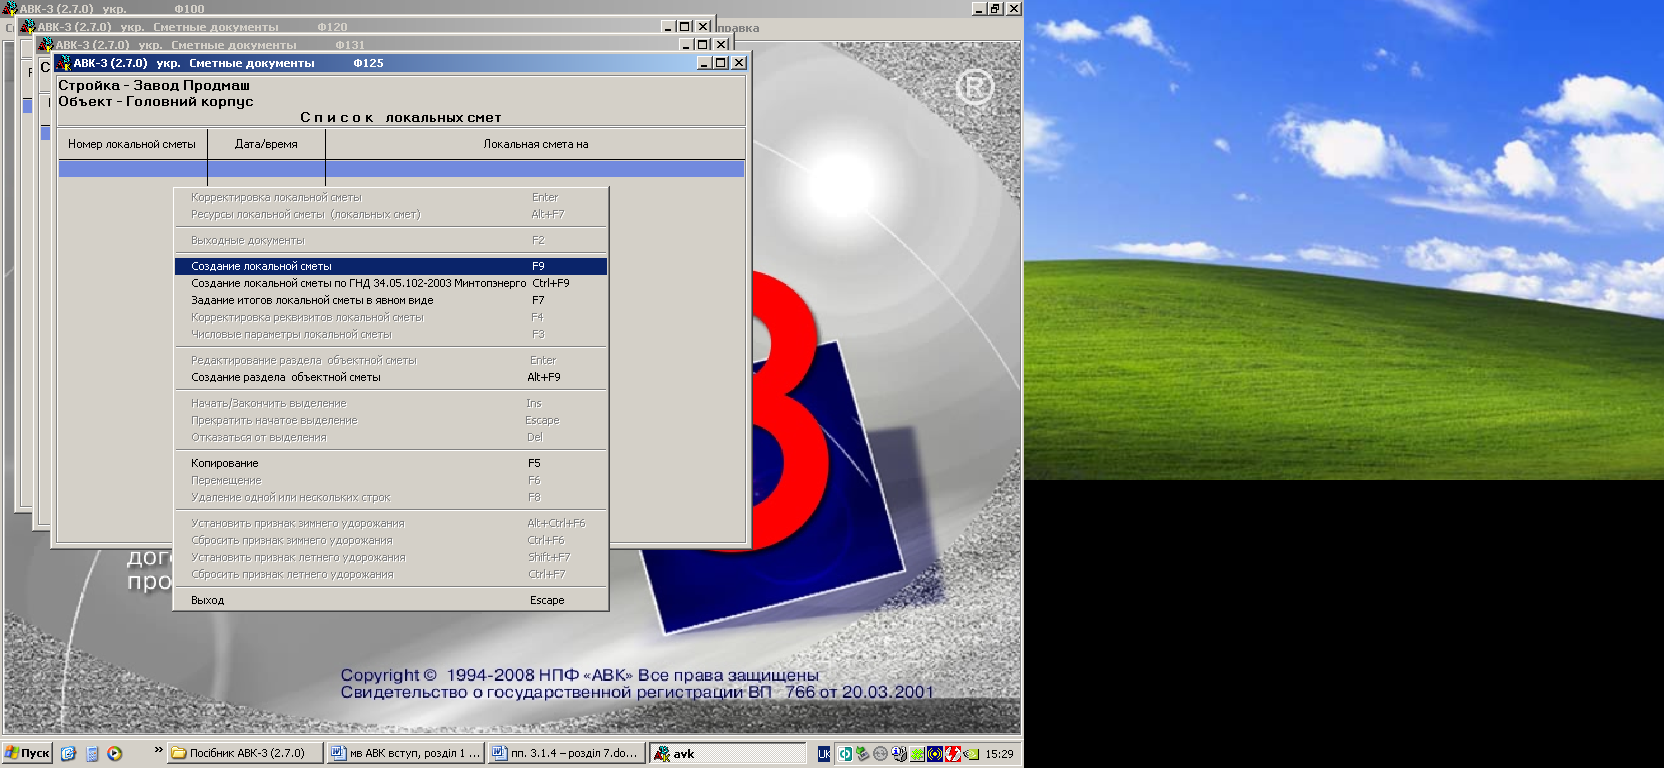Select 'Создание раздела объектной сметы' menu item

(390, 377)
